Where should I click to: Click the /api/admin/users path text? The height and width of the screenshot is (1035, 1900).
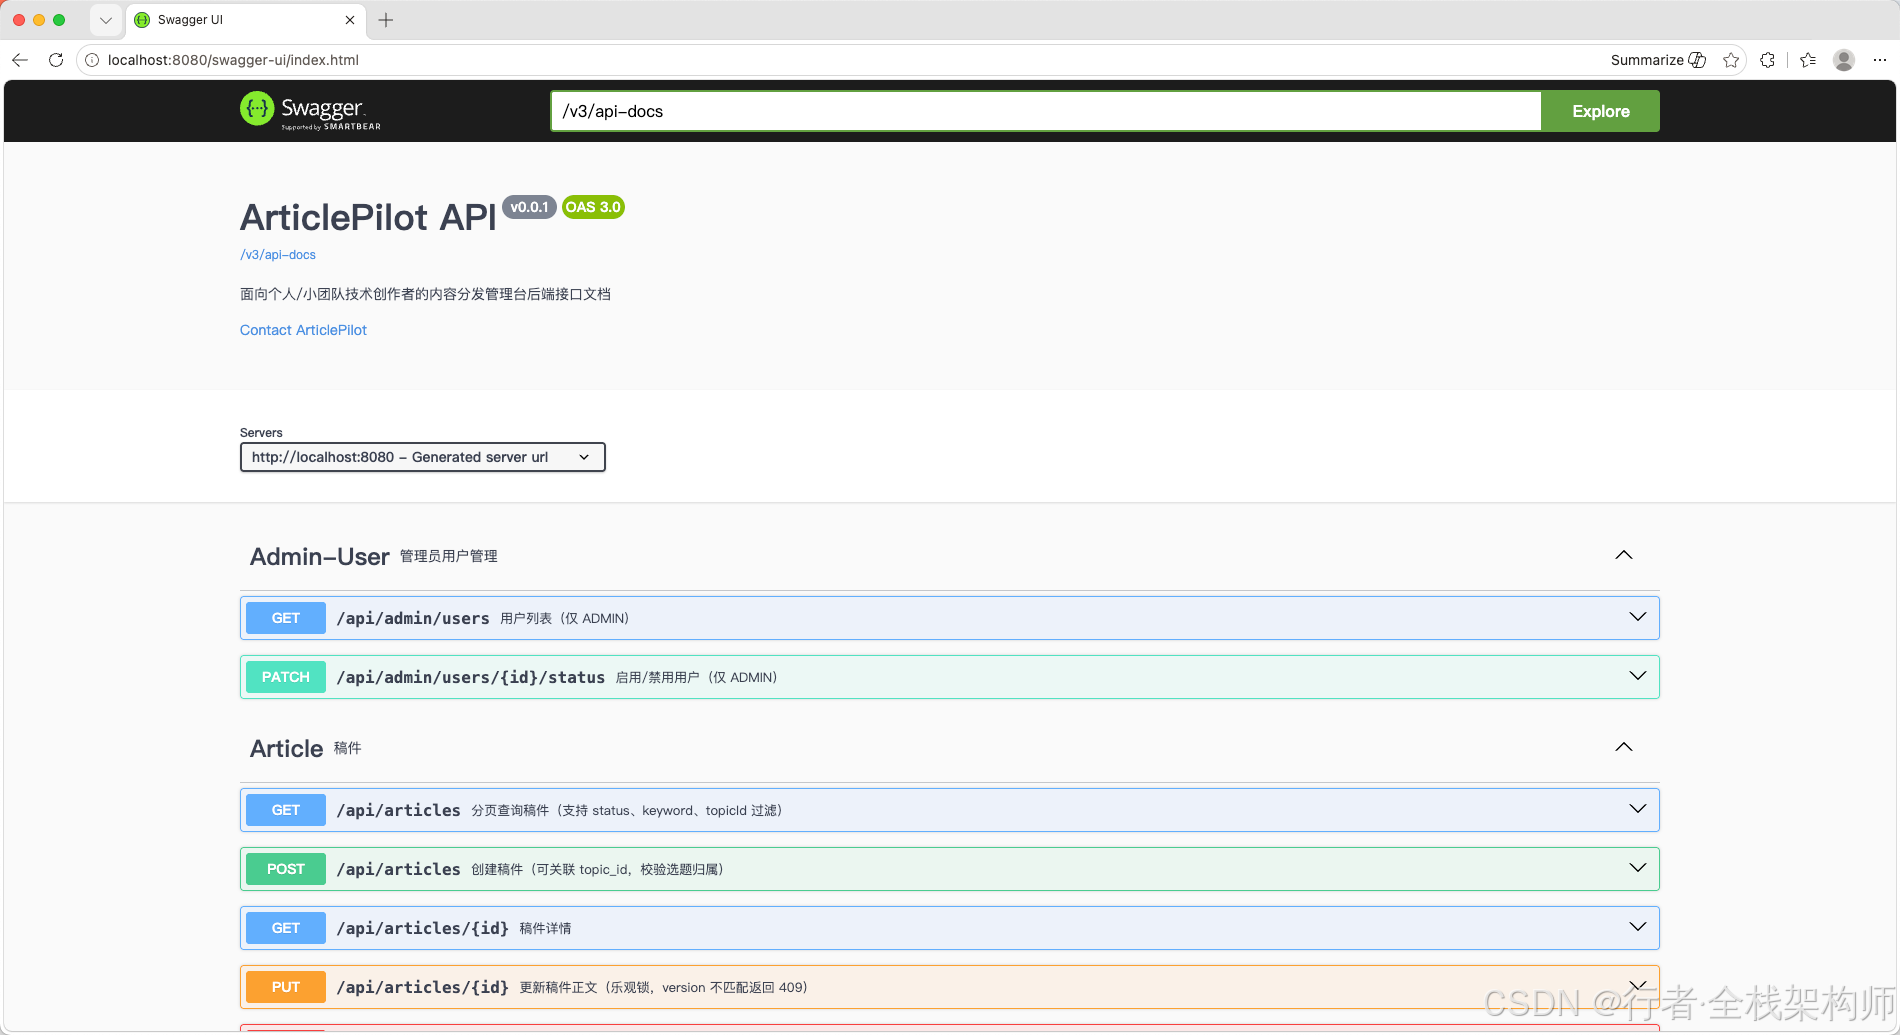(x=413, y=618)
